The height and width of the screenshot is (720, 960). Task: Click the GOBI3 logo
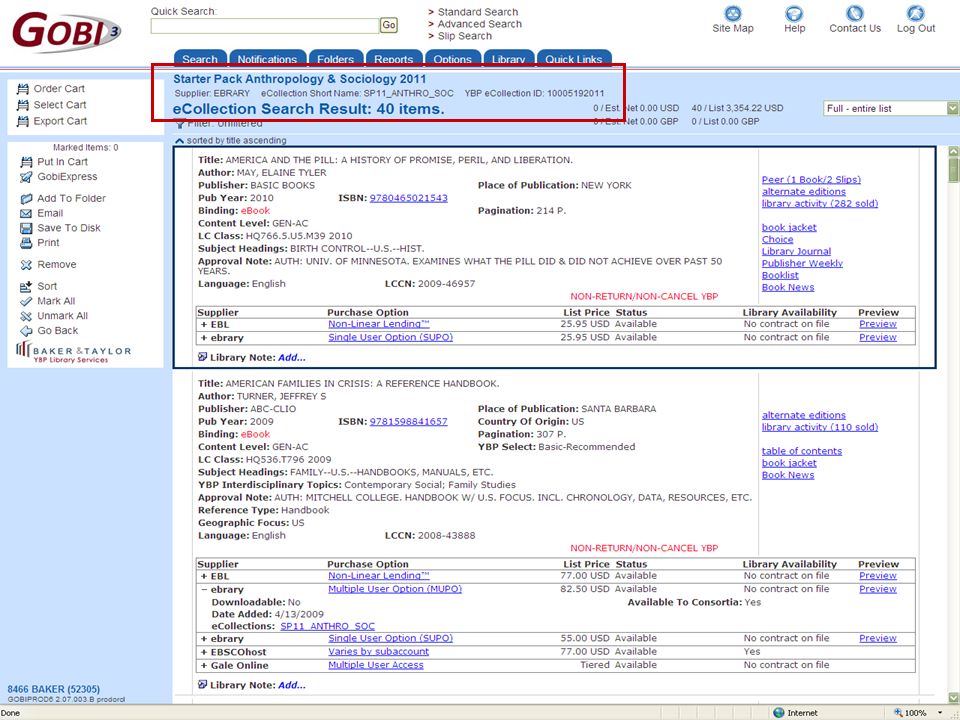(66, 32)
